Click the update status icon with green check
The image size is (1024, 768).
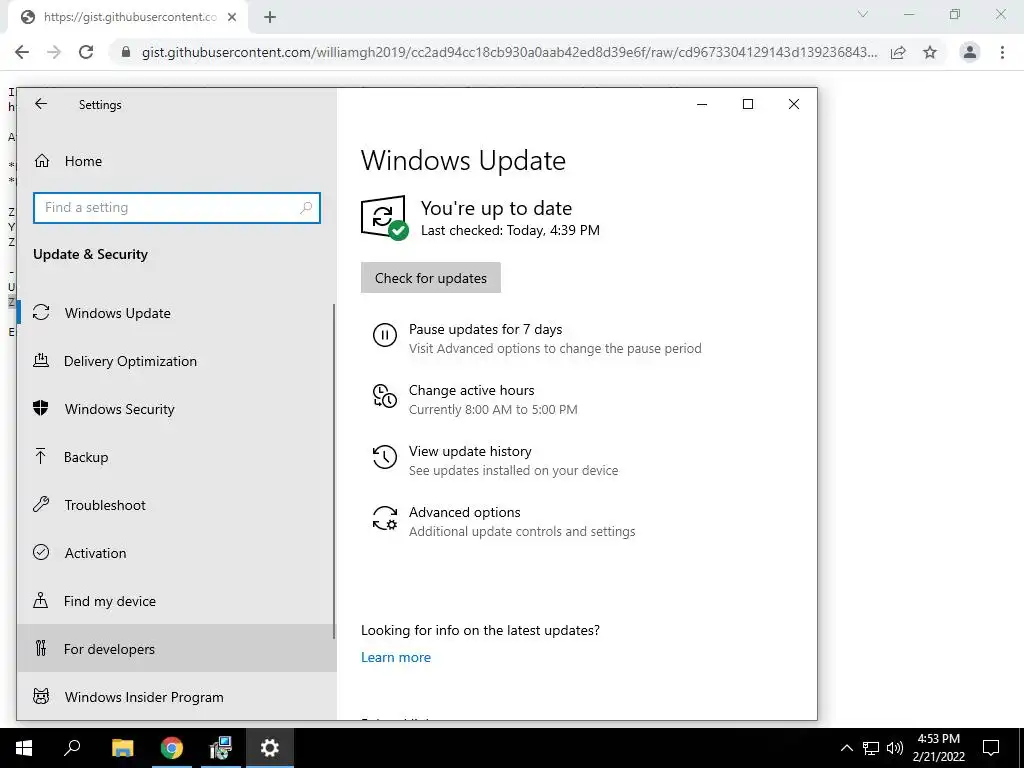pyautogui.click(x=385, y=217)
